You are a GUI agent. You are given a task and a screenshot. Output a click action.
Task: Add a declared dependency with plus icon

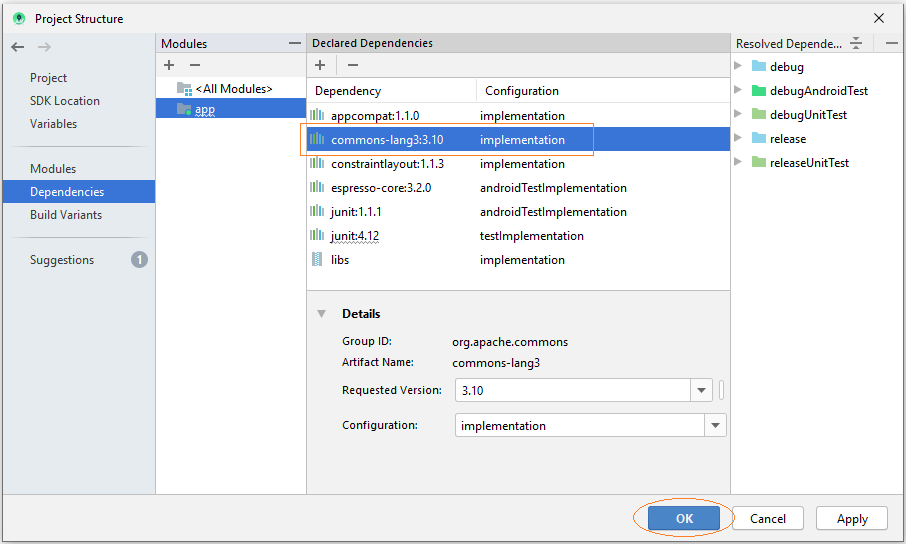coord(320,65)
